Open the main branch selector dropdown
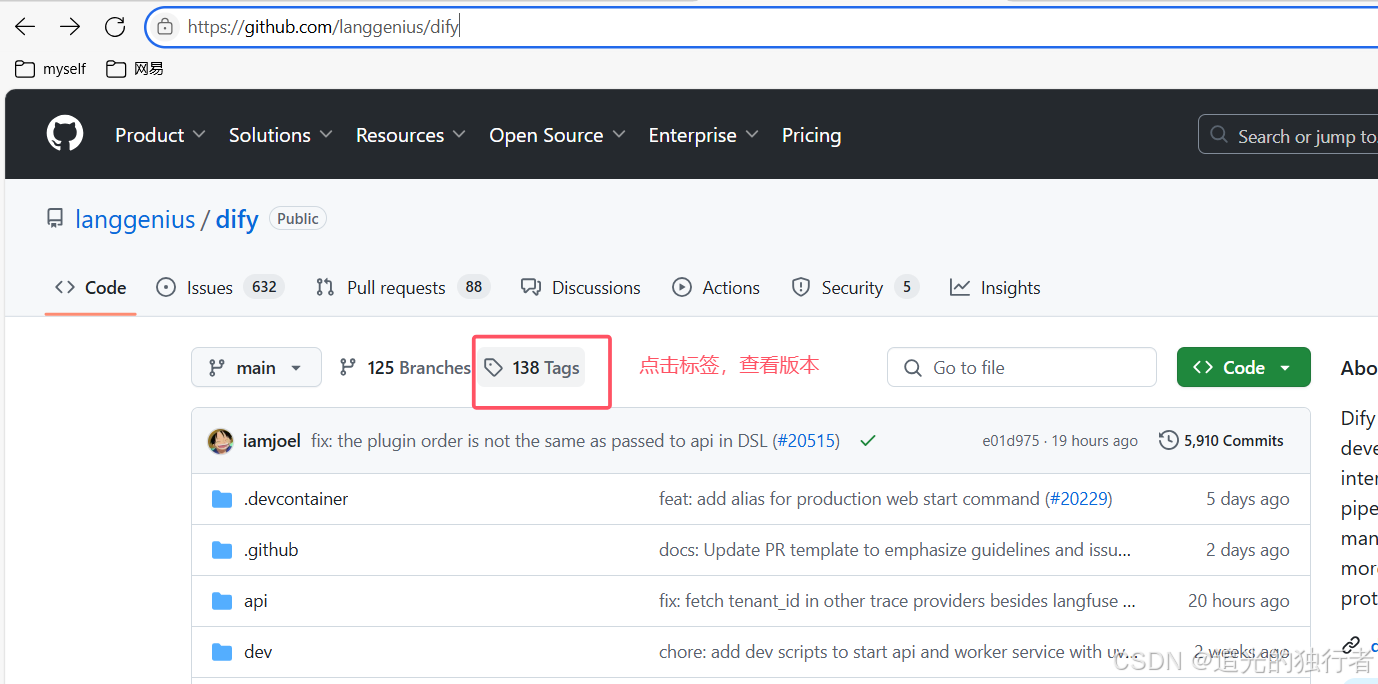Viewport: 1378px width, 684px height. click(x=256, y=367)
